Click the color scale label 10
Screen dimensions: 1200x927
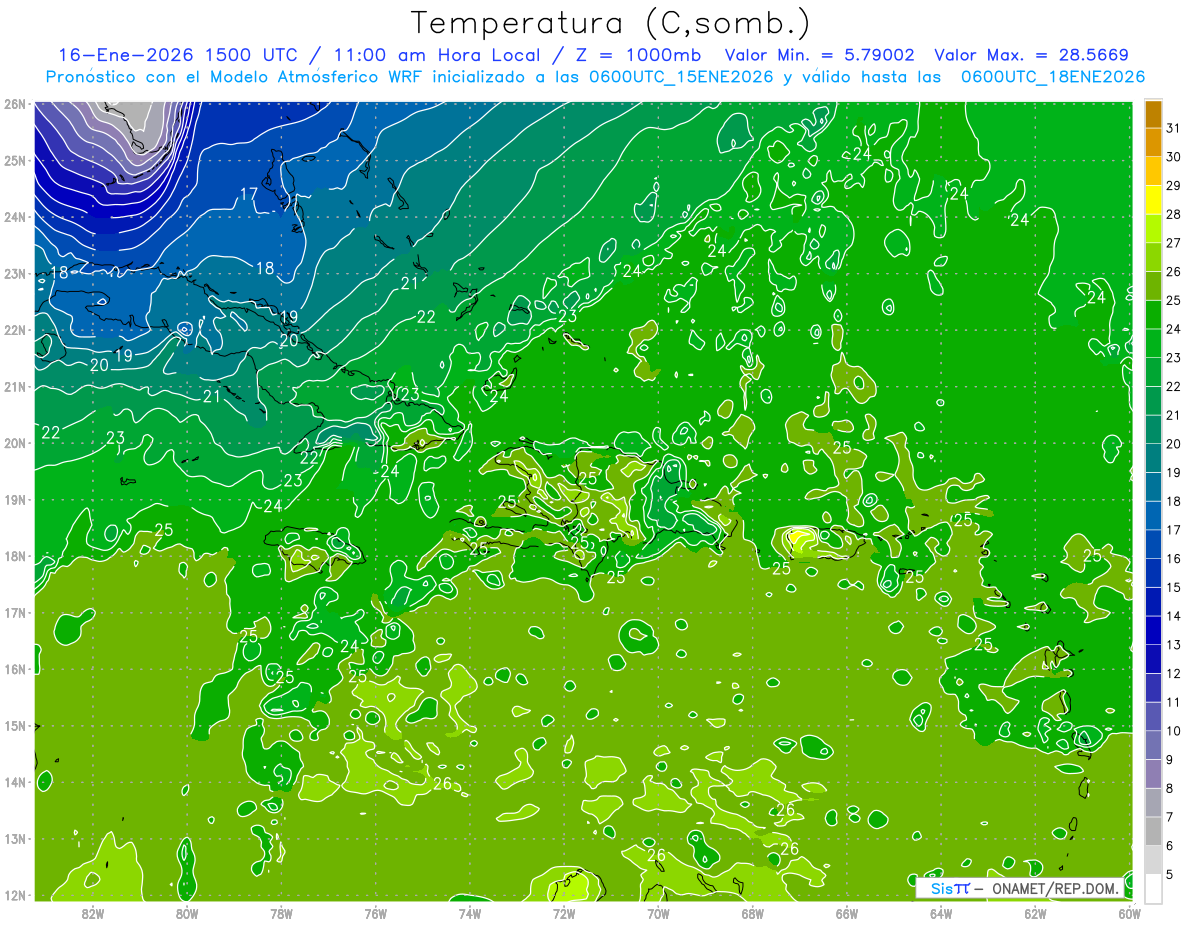[1173, 731]
